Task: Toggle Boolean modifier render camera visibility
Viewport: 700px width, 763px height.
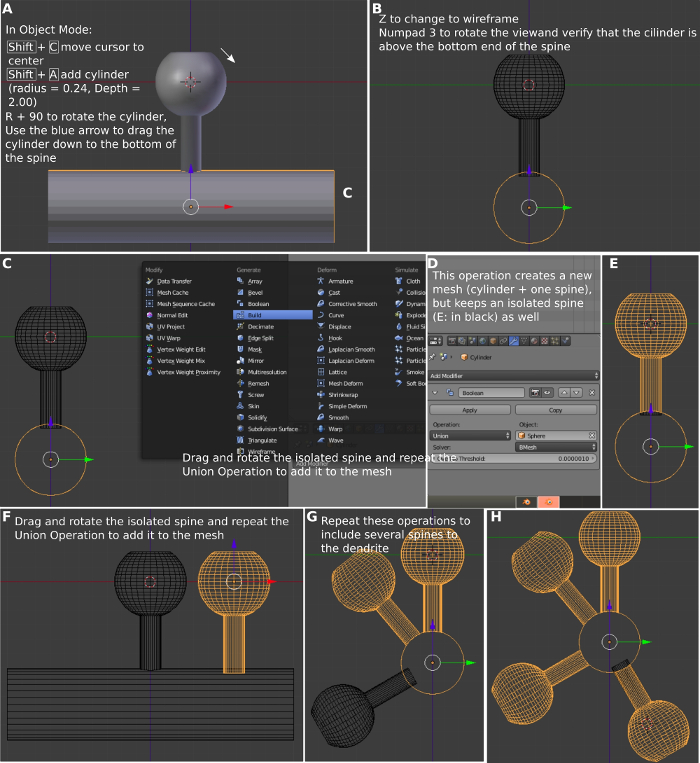Action: pos(535,393)
